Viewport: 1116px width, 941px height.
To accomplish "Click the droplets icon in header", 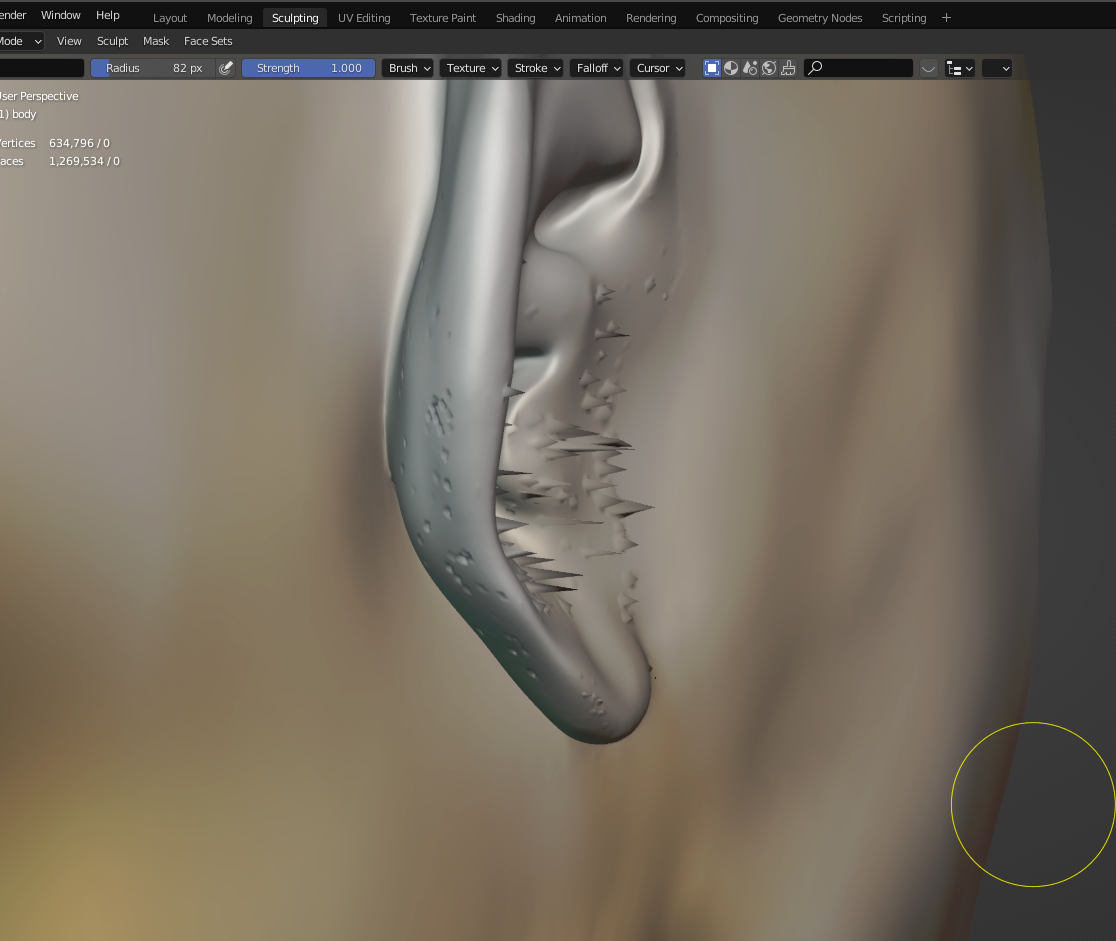I will (x=750, y=68).
